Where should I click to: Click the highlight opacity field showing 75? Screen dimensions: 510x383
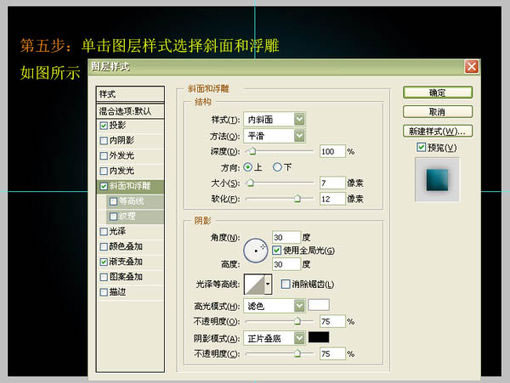click(332, 322)
